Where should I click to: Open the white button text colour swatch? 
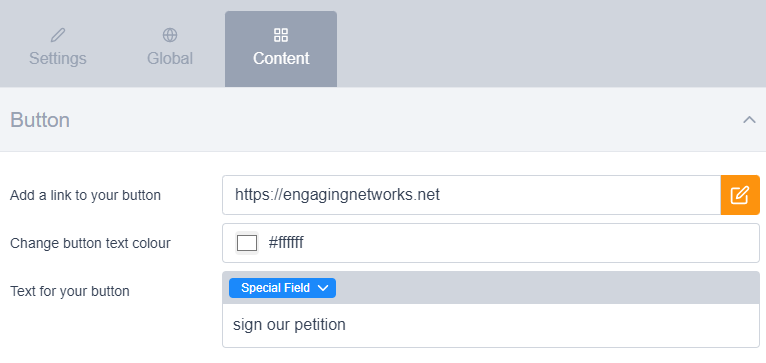[x=247, y=243]
